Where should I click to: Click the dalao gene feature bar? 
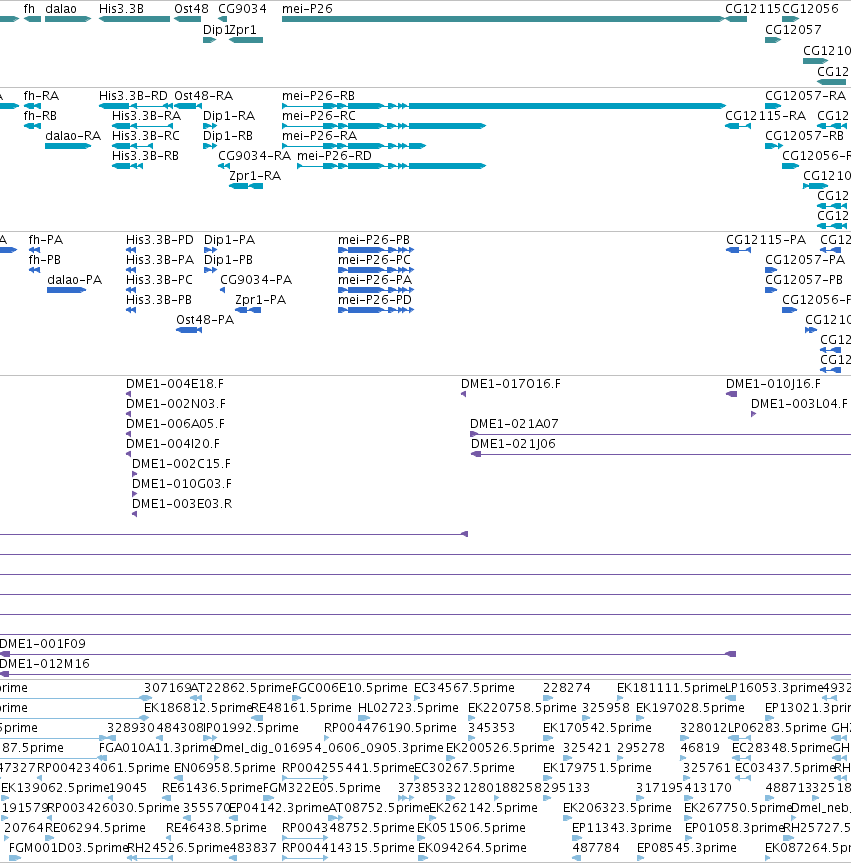[x=68, y=19]
